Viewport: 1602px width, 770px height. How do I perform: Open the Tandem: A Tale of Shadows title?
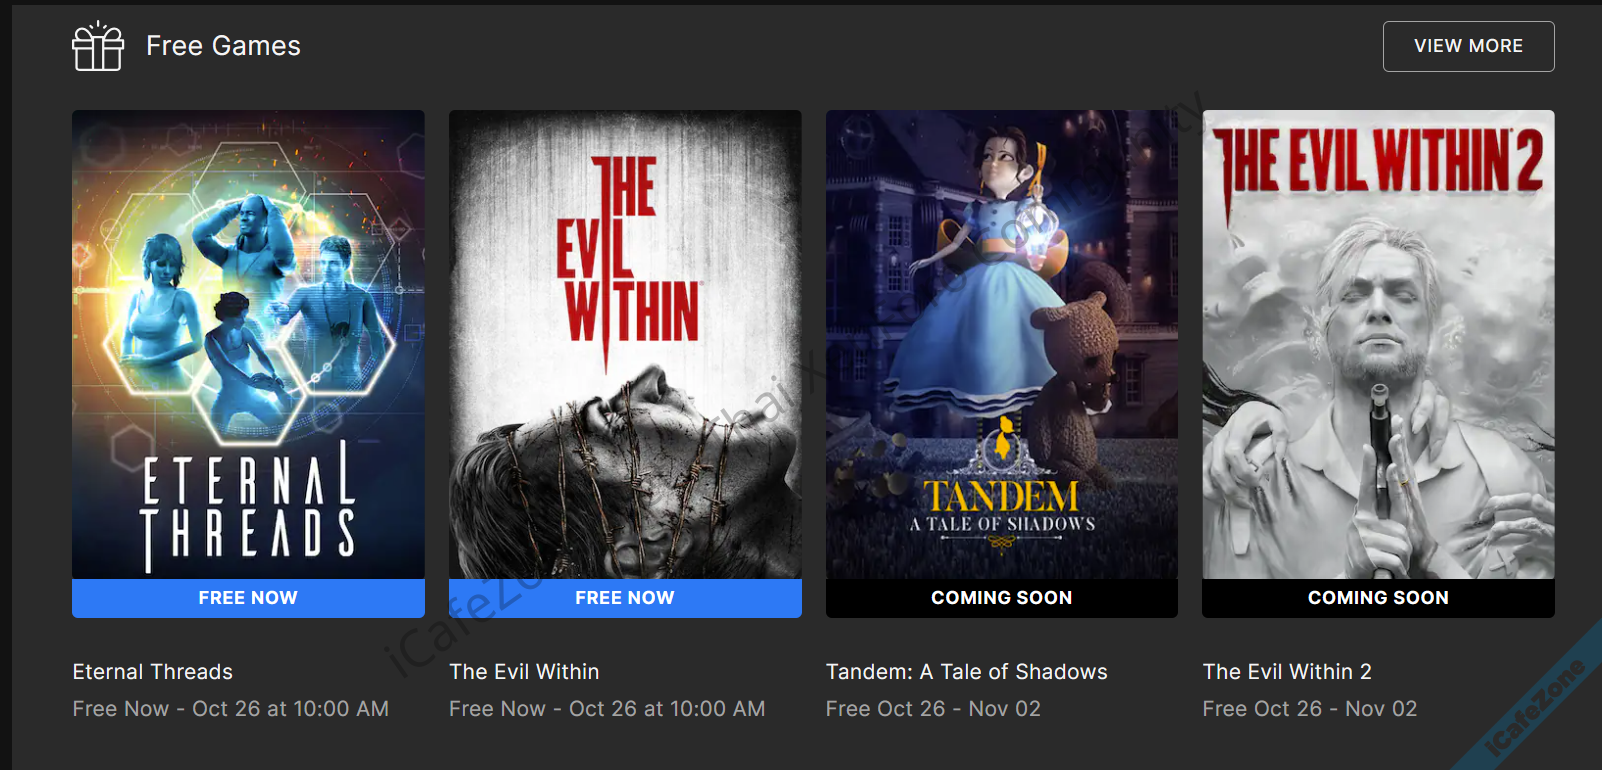coord(967,672)
